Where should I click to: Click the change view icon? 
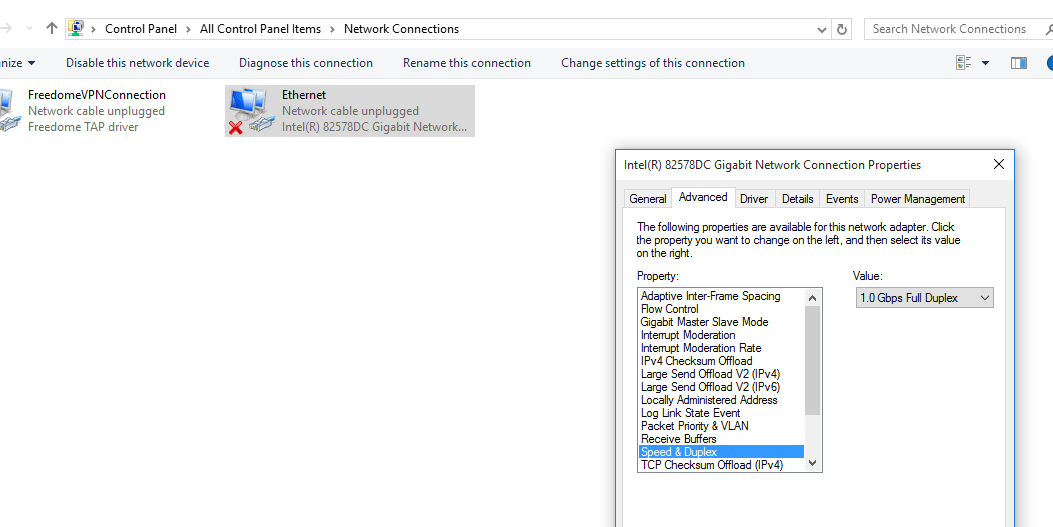(x=964, y=63)
